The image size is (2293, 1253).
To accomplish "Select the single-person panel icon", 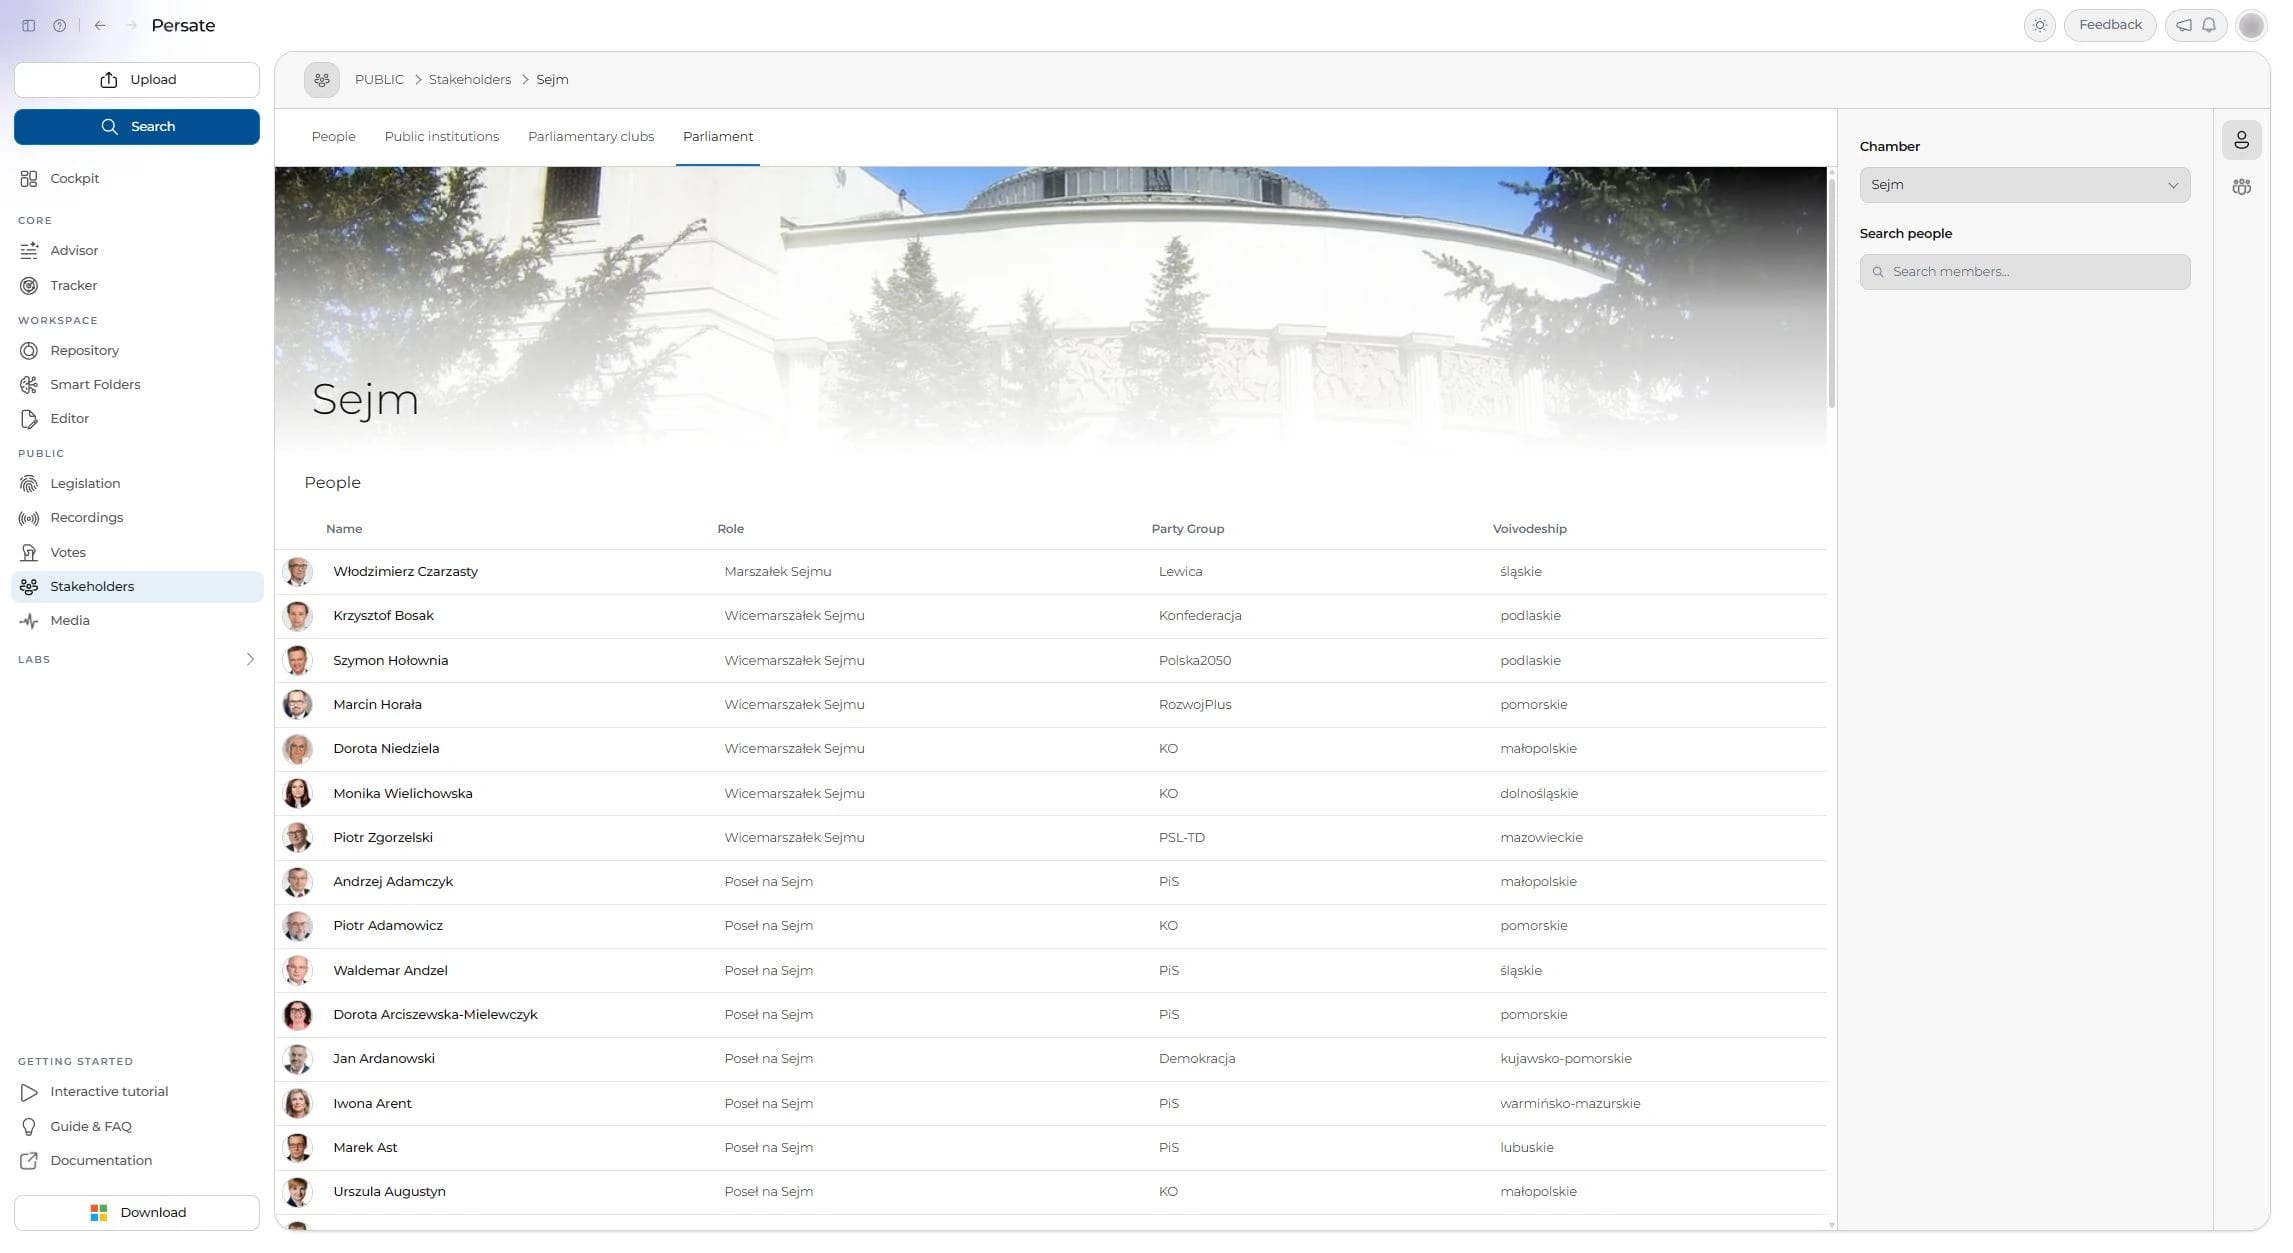I will [2242, 141].
